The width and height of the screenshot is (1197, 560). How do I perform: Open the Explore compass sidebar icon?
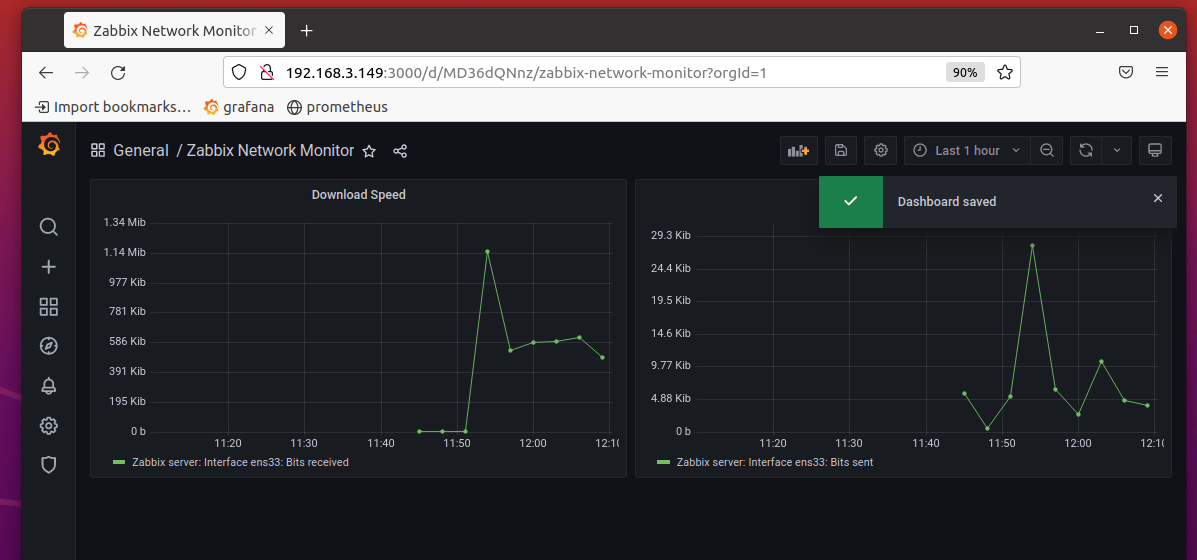click(49, 346)
